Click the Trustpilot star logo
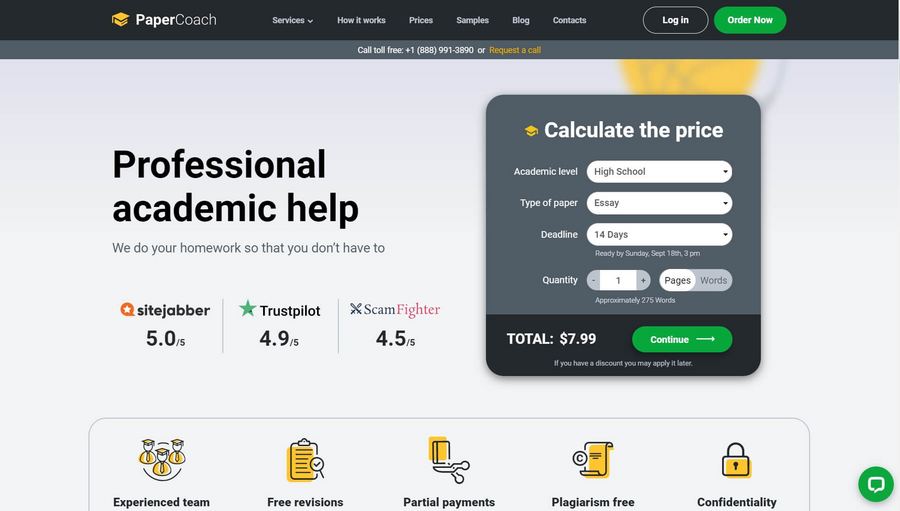Viewport: 900px width, 511px height. 280,309
